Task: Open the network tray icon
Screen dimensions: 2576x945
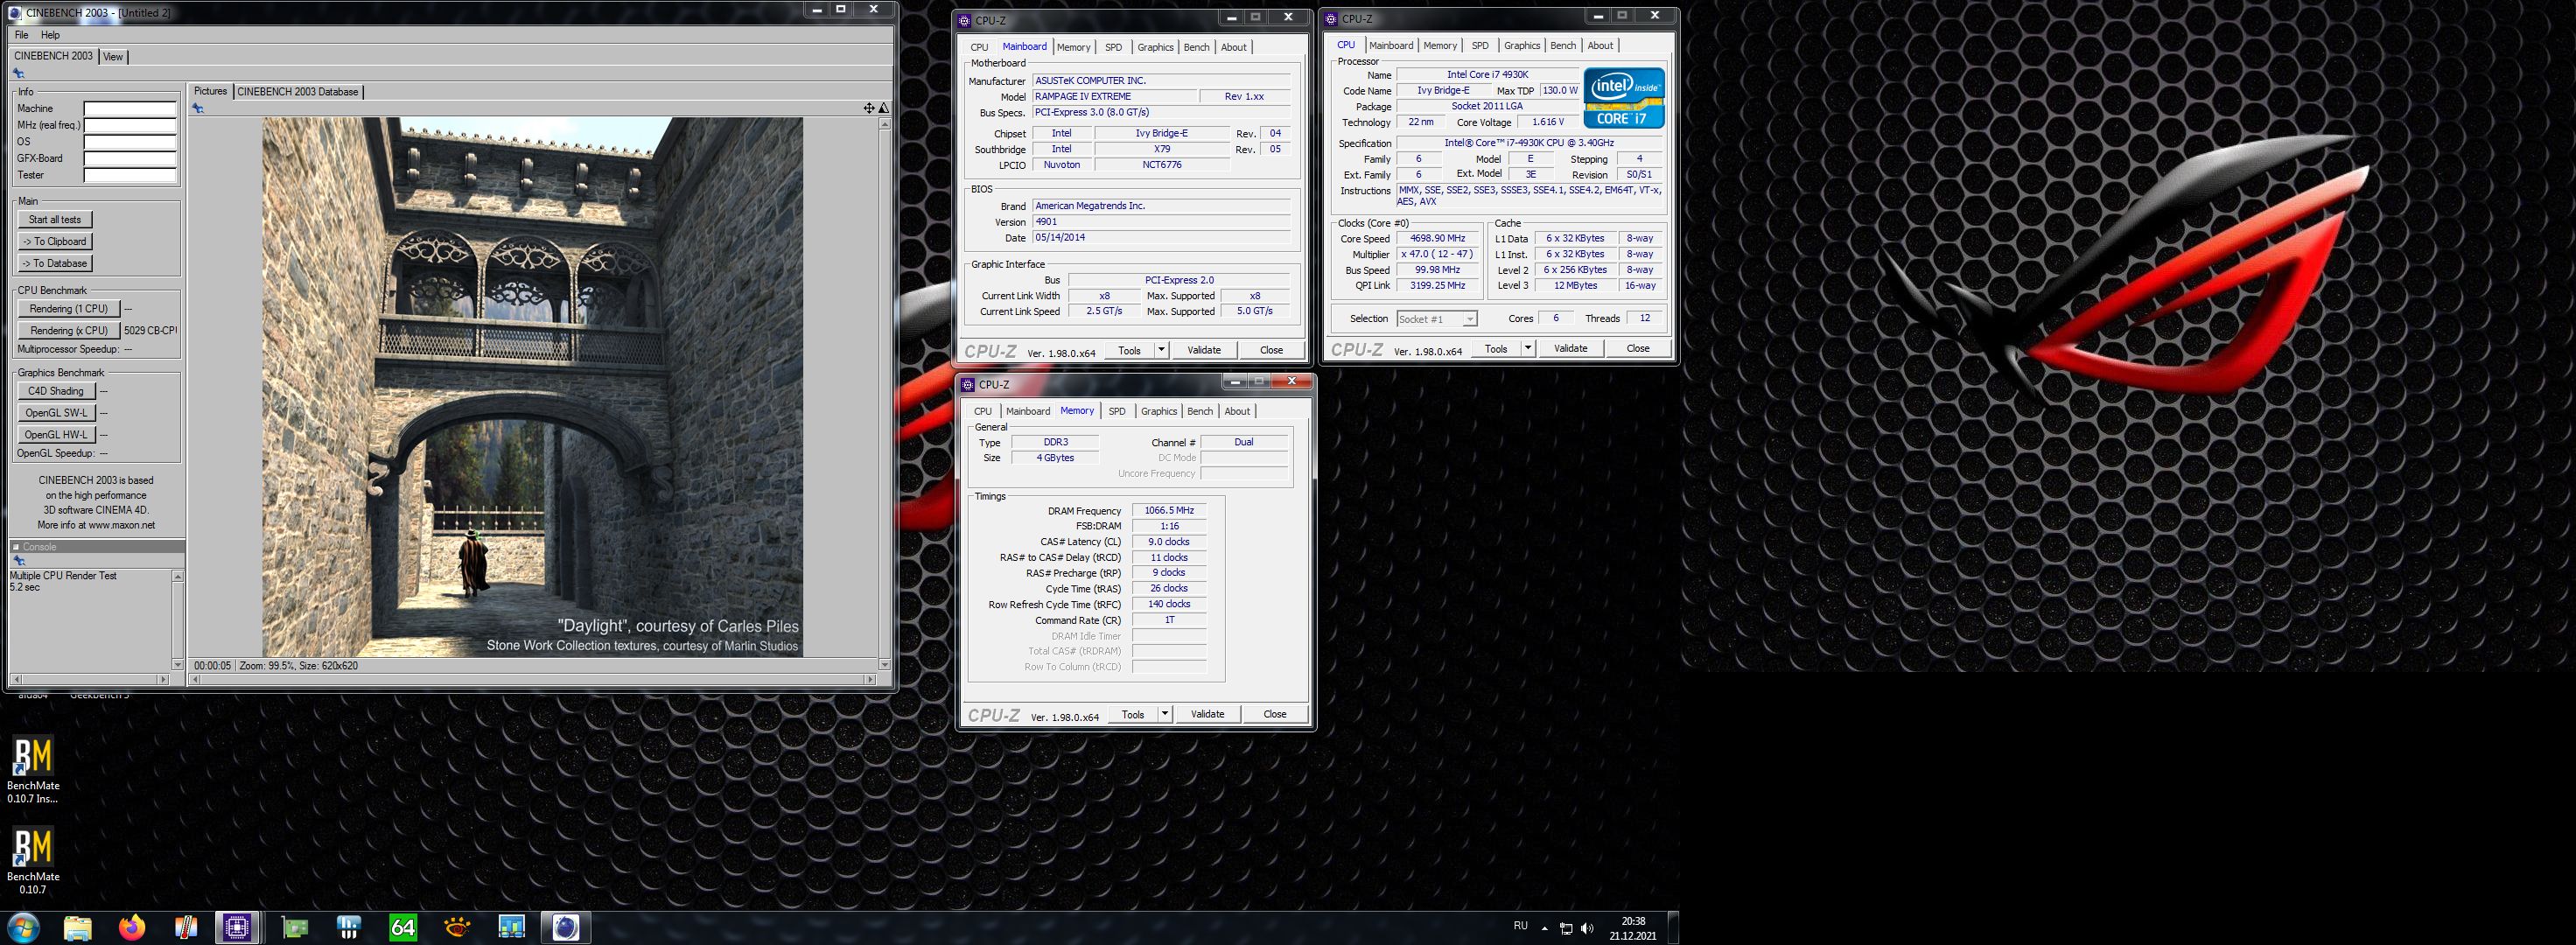Action: (x=1566, y=928)
